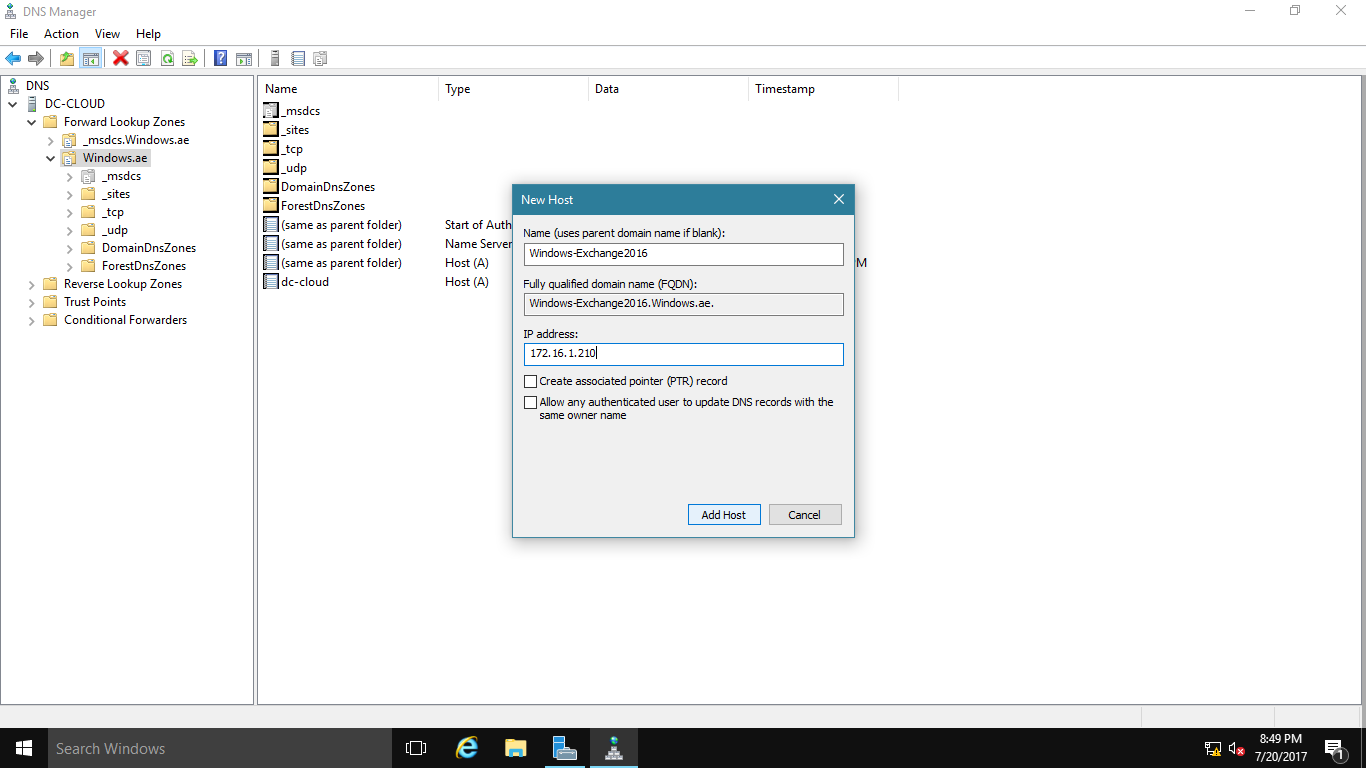Image resolution: width=1366 pixels, height=768 pixels.
Task: Enable Create associated pointer (PTR) record checkbox
Action: [x=531, y=381]
